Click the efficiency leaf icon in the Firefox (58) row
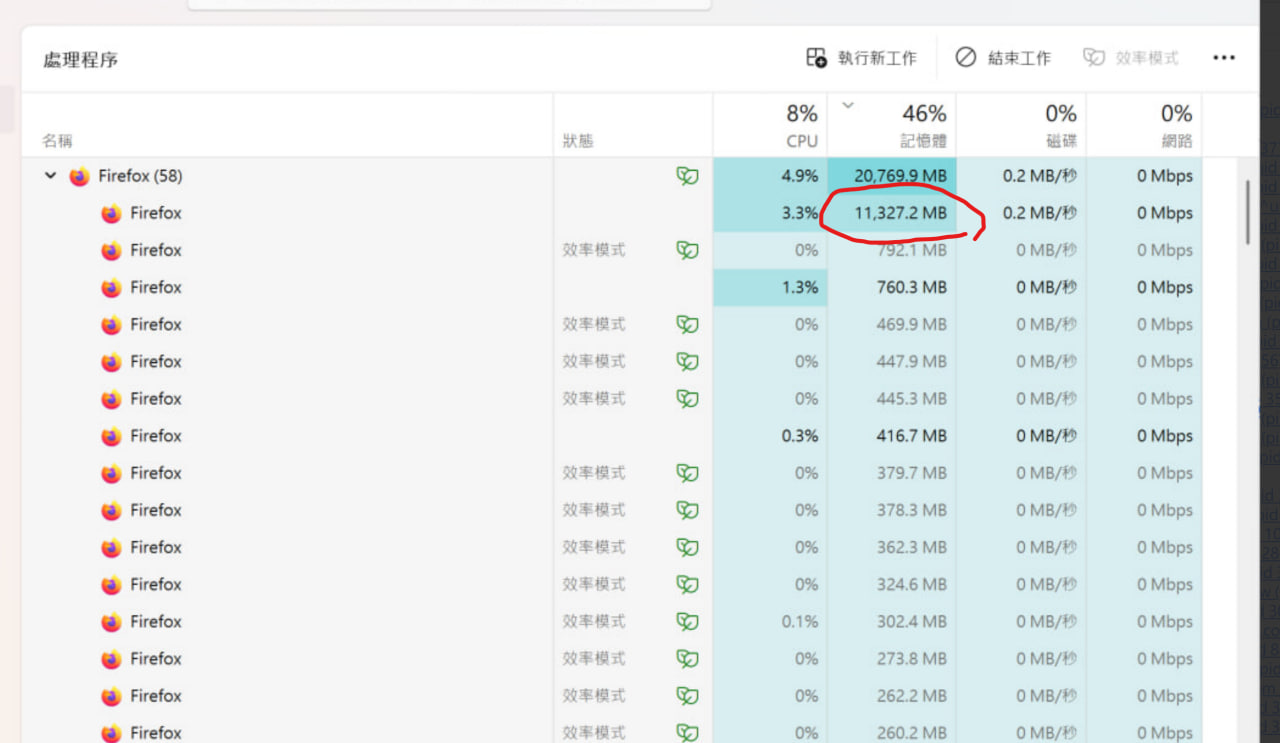This screenshot has width=1280, height=743. pyautogui.click(x=687, y=177)
